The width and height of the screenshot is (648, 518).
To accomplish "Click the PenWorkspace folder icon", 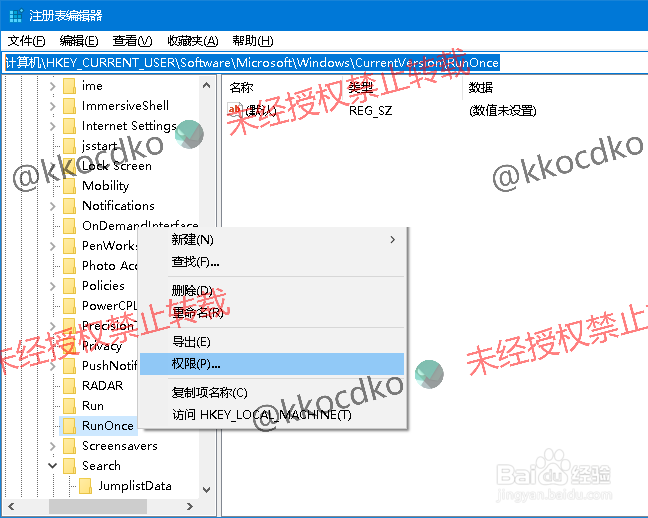I will tap(69, 246).
